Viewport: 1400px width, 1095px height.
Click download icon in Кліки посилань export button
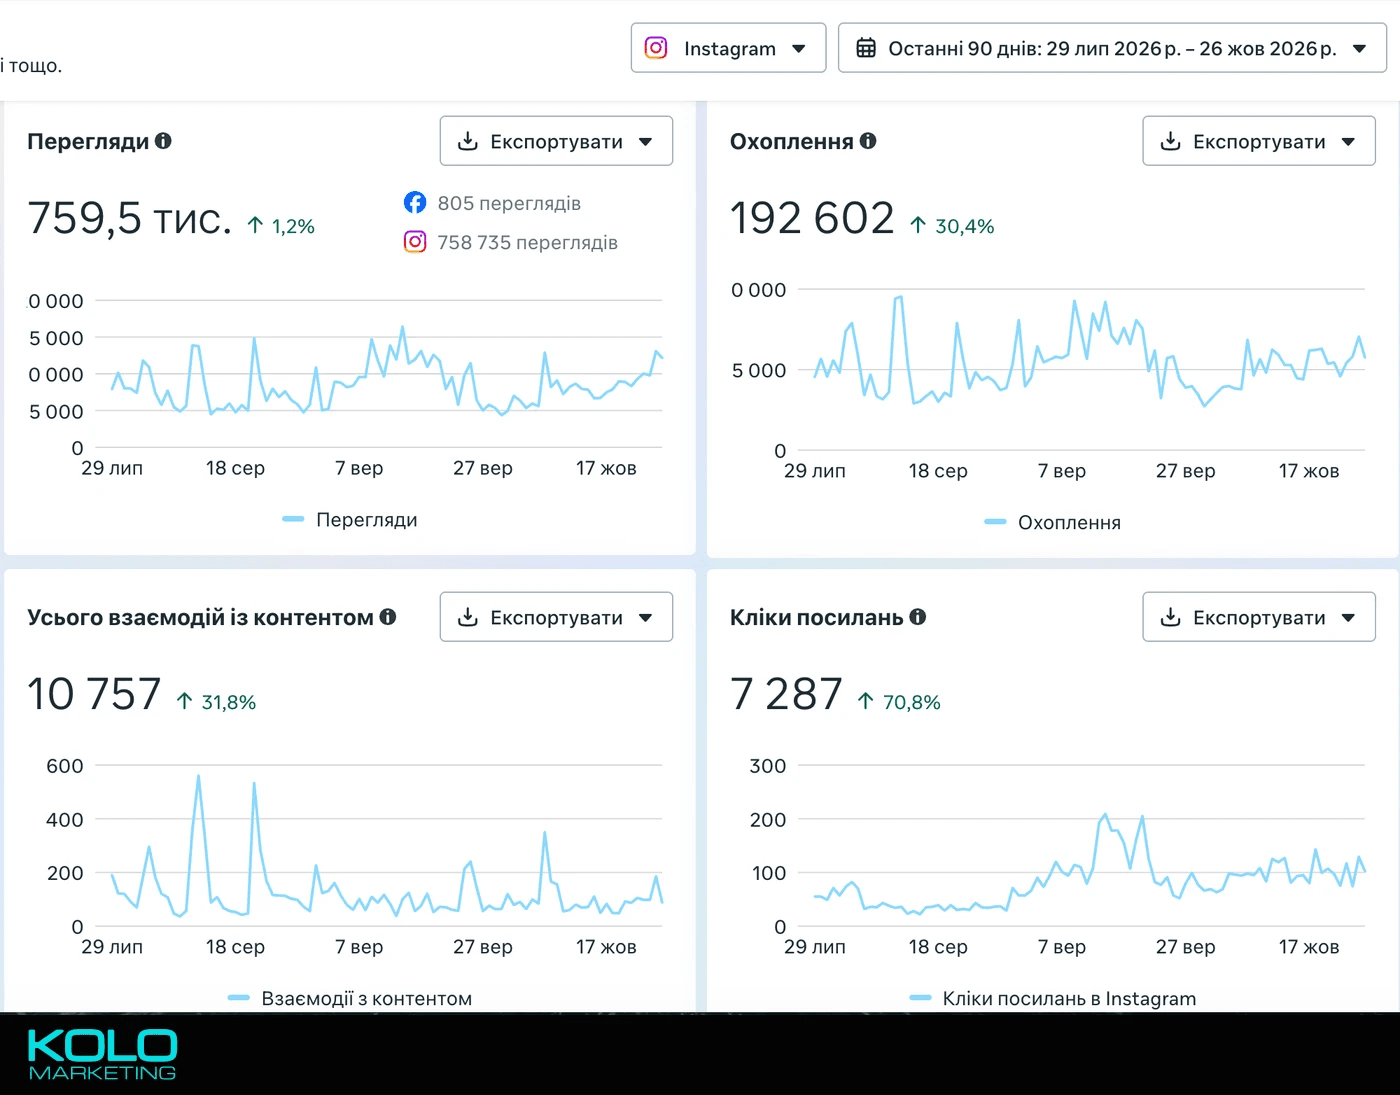pos(1170,617)
